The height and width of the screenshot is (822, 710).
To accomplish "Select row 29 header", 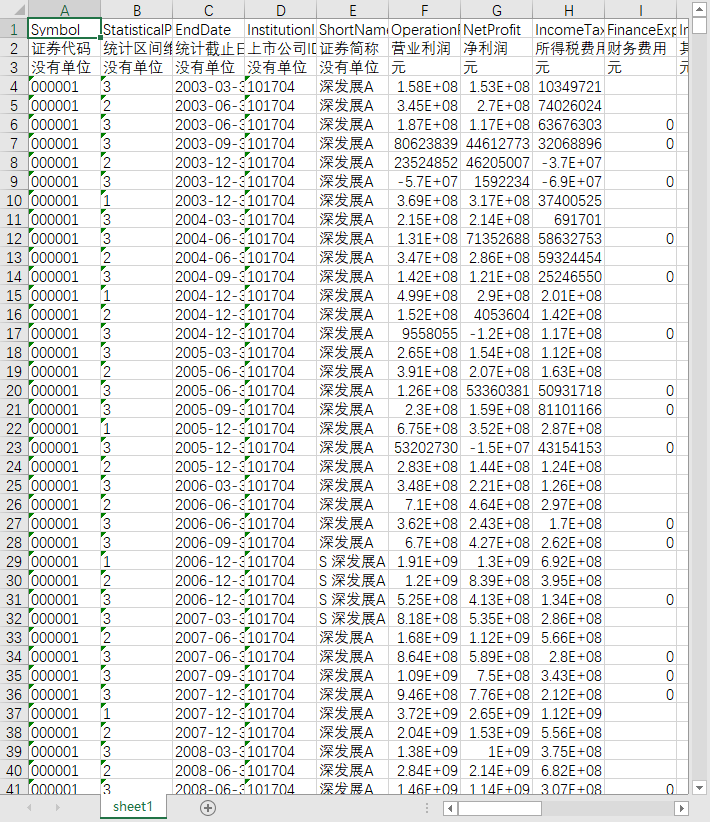I will click(14, 561).
